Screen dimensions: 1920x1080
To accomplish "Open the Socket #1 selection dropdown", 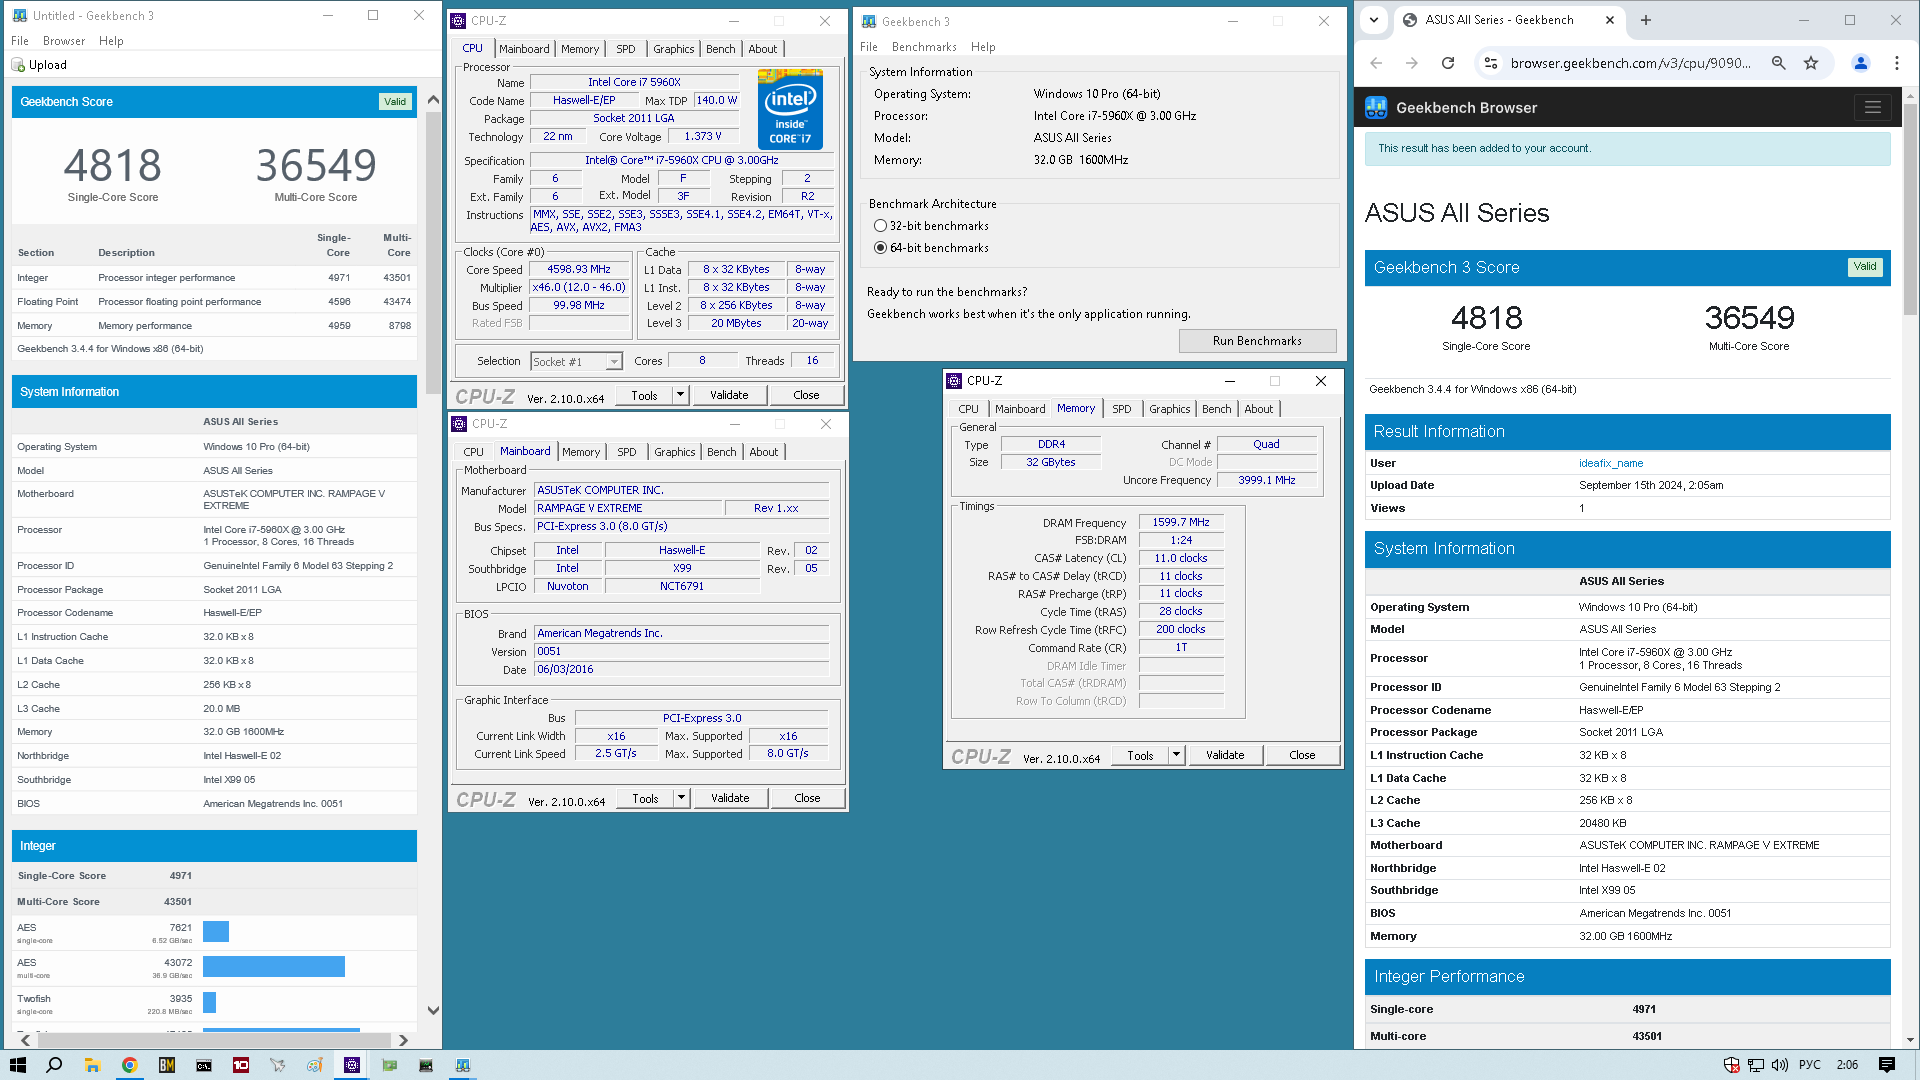I will (576, 362).
